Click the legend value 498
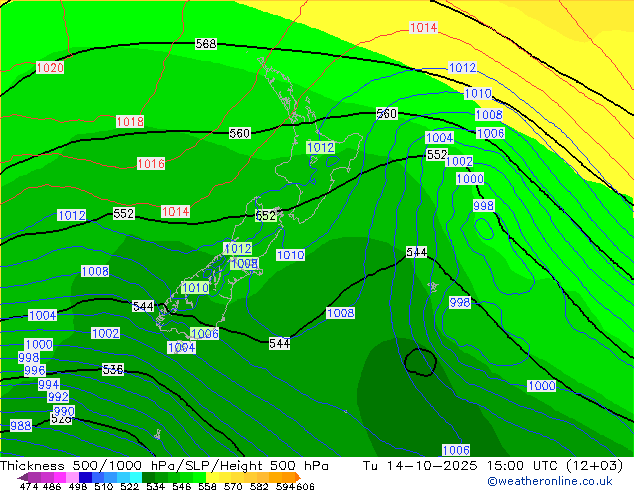Image resolution: width=634 pixels, height=490 pixels. pyautogui.click(x=77, y=486)
